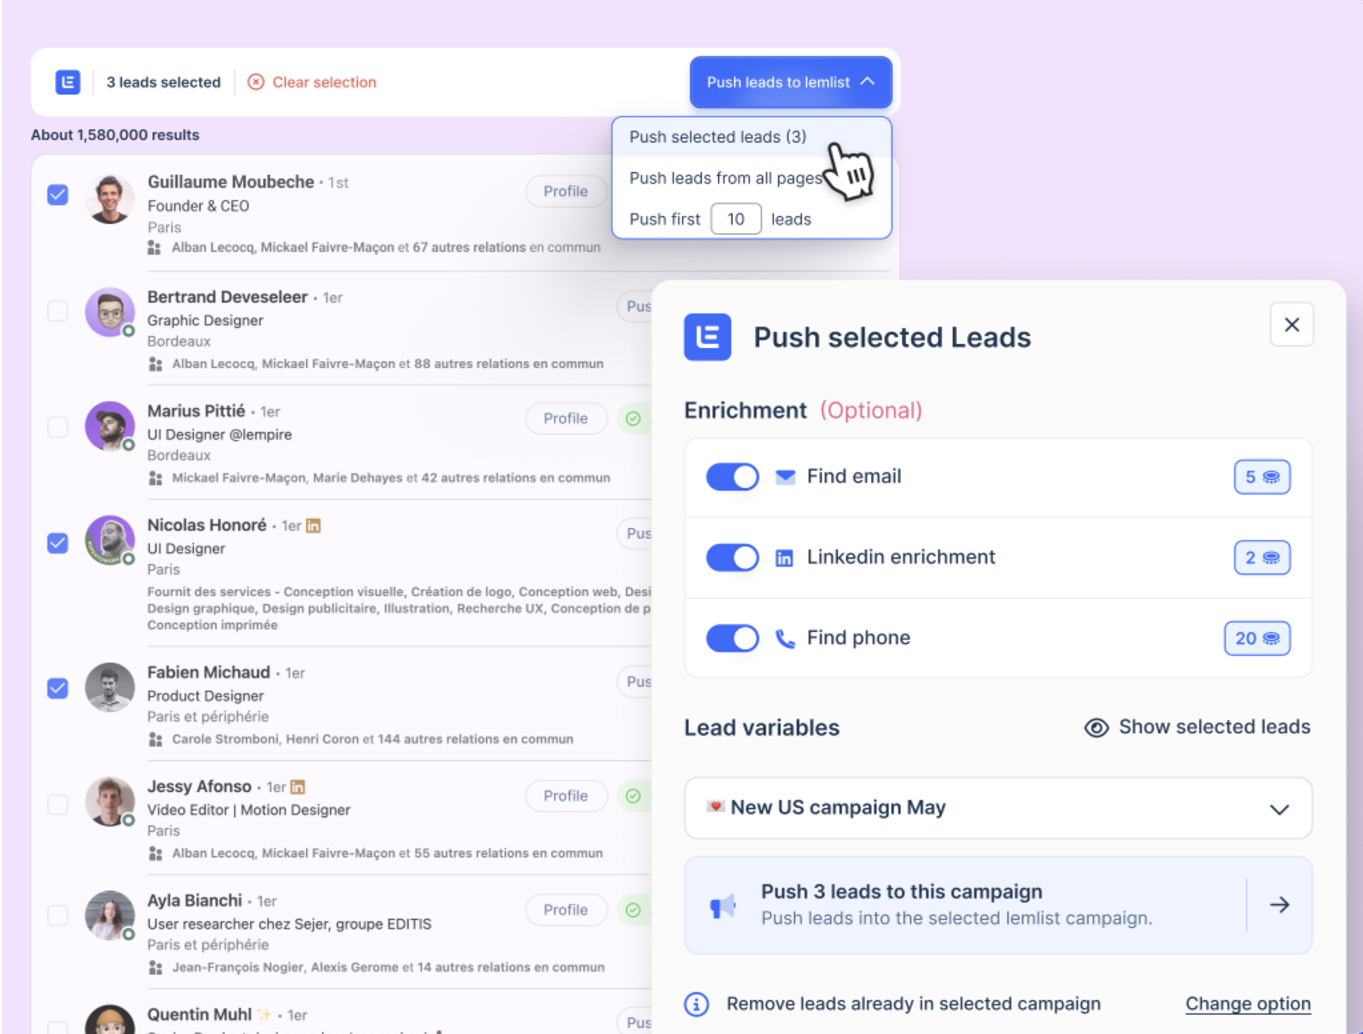
Task: Click the green check icon on Jessy Afonso's row
Action: [633, 796]
